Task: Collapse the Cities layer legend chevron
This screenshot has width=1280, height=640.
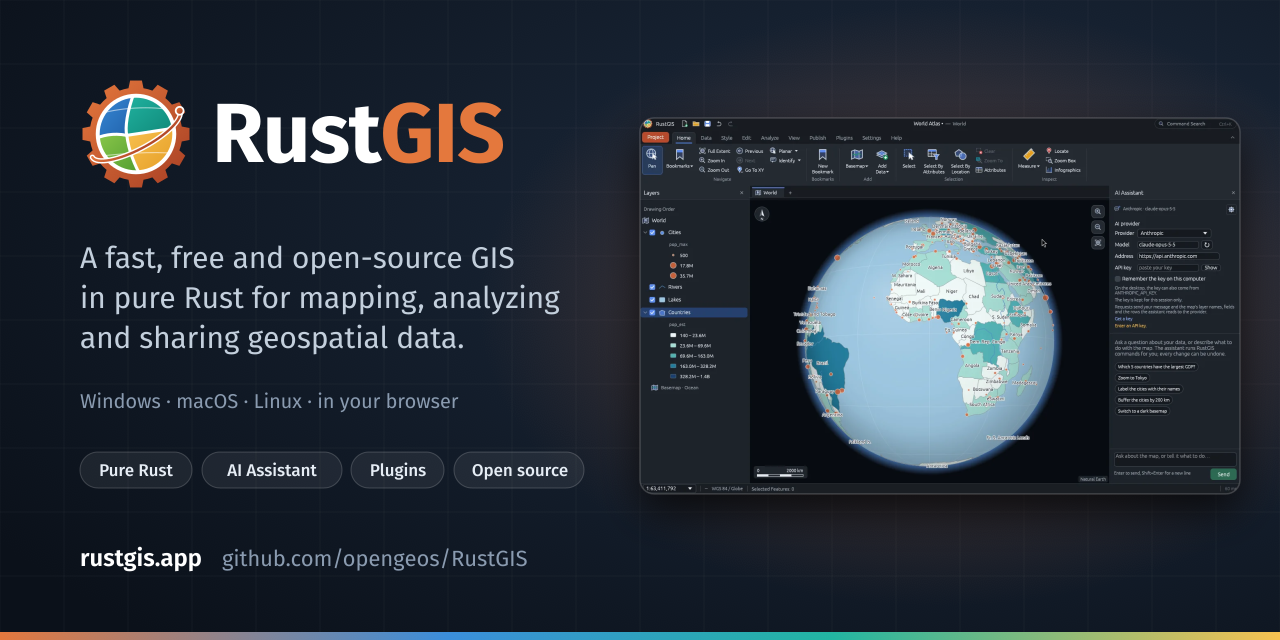Action: pos(644,232)
